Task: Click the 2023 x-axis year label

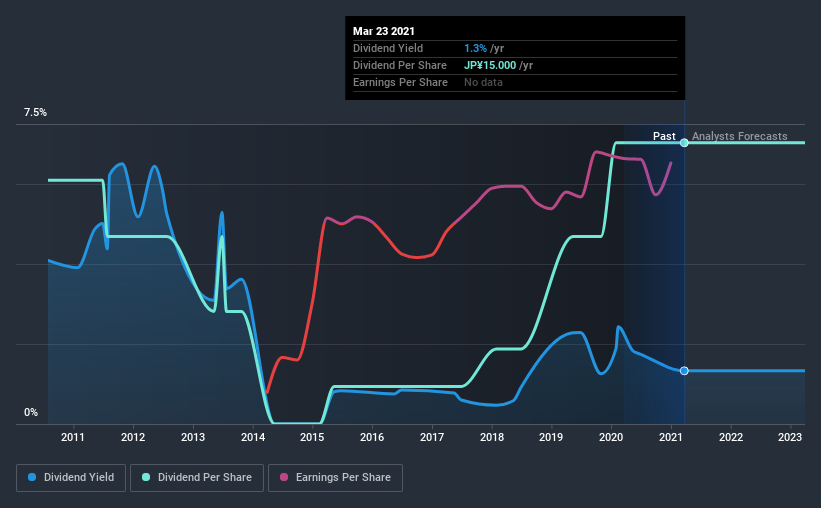Action: click(790, 437)
